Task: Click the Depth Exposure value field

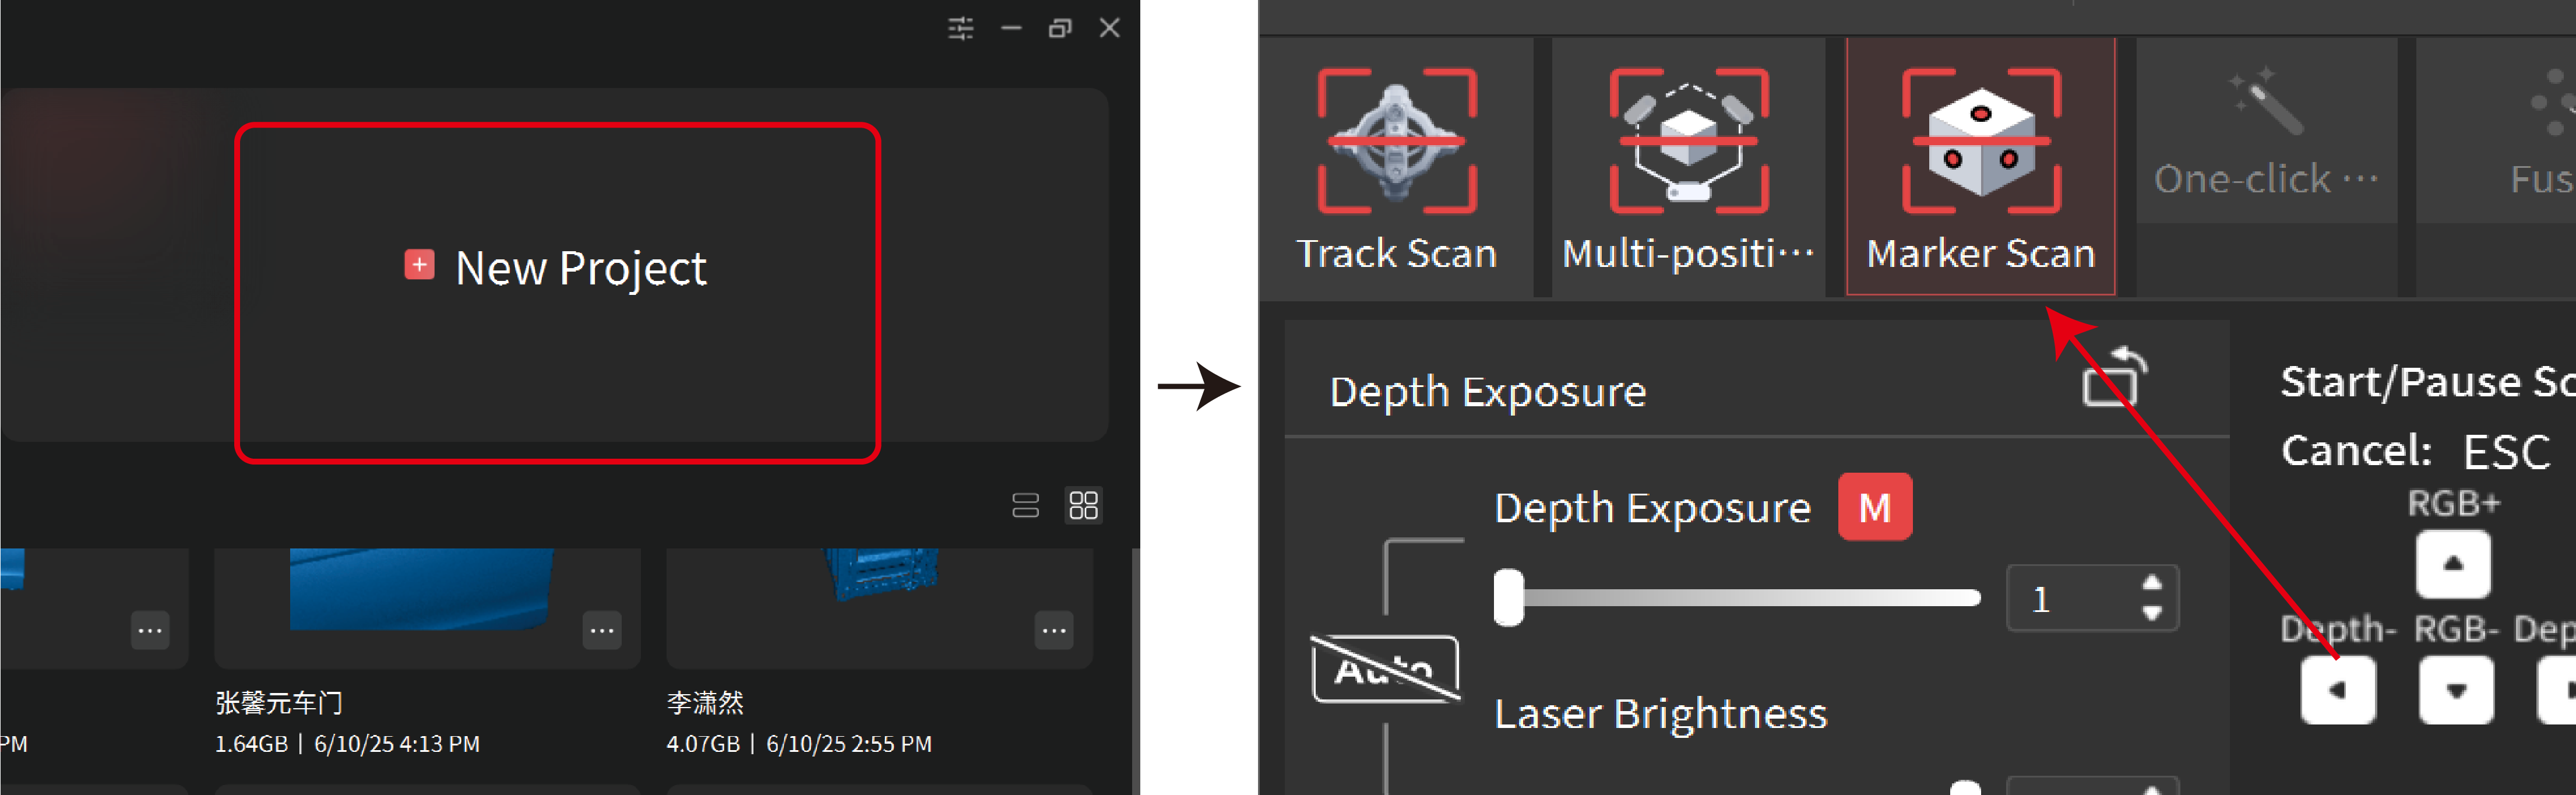Action: tap(2091, 598)
